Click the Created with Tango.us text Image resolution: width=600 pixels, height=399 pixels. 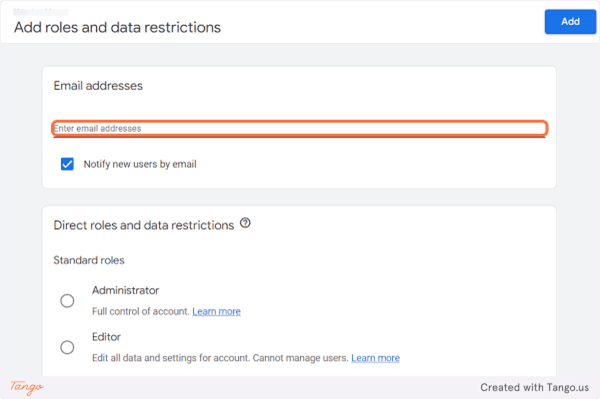pos(535,388)
